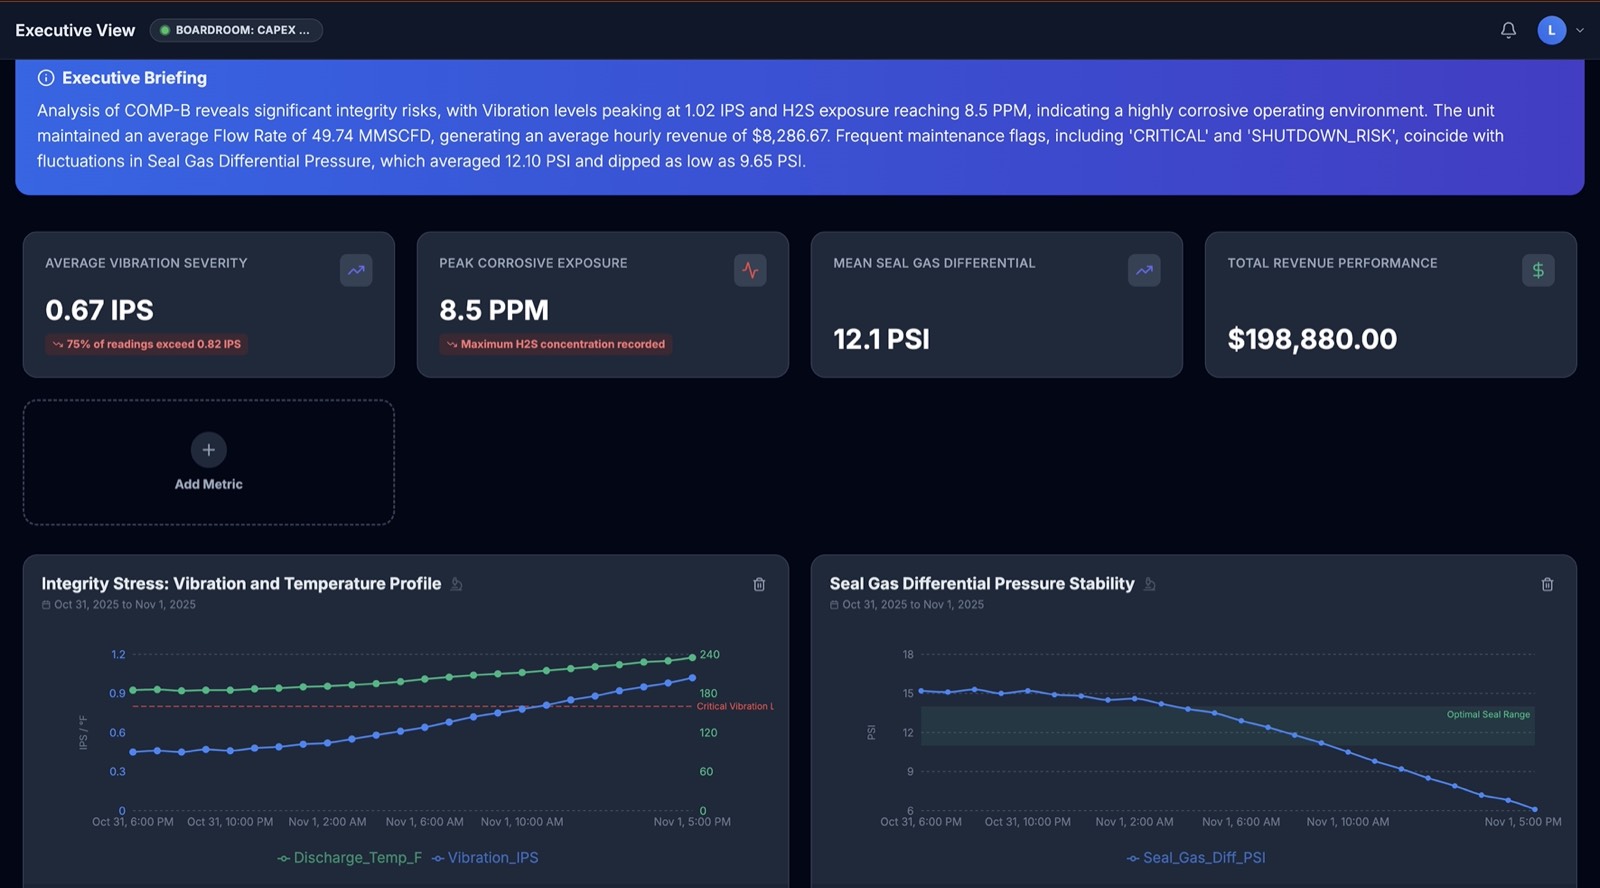This screenshot has width=1600, height=888.
Task: Open the BOARDROOM: CAPEX selector pill
Action: (x=236, y=30)
